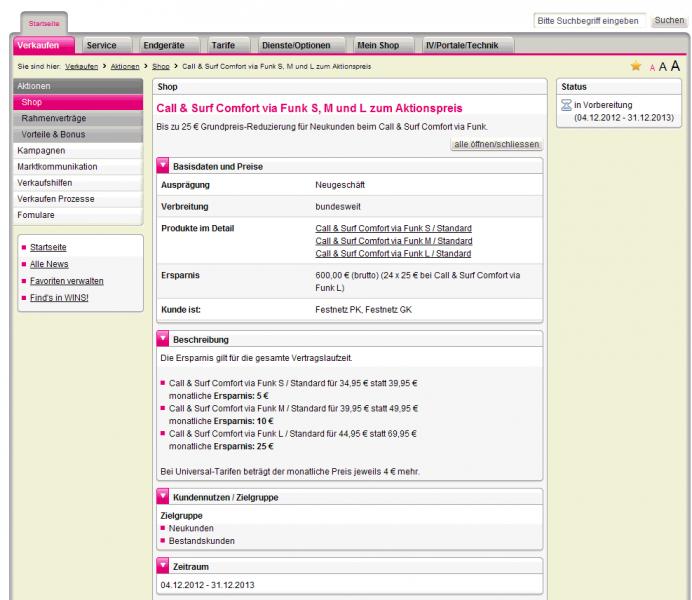Viewport: 692px width, 600px height.
Task: Switch to the Tarife tab
Action: coord(228,45)
